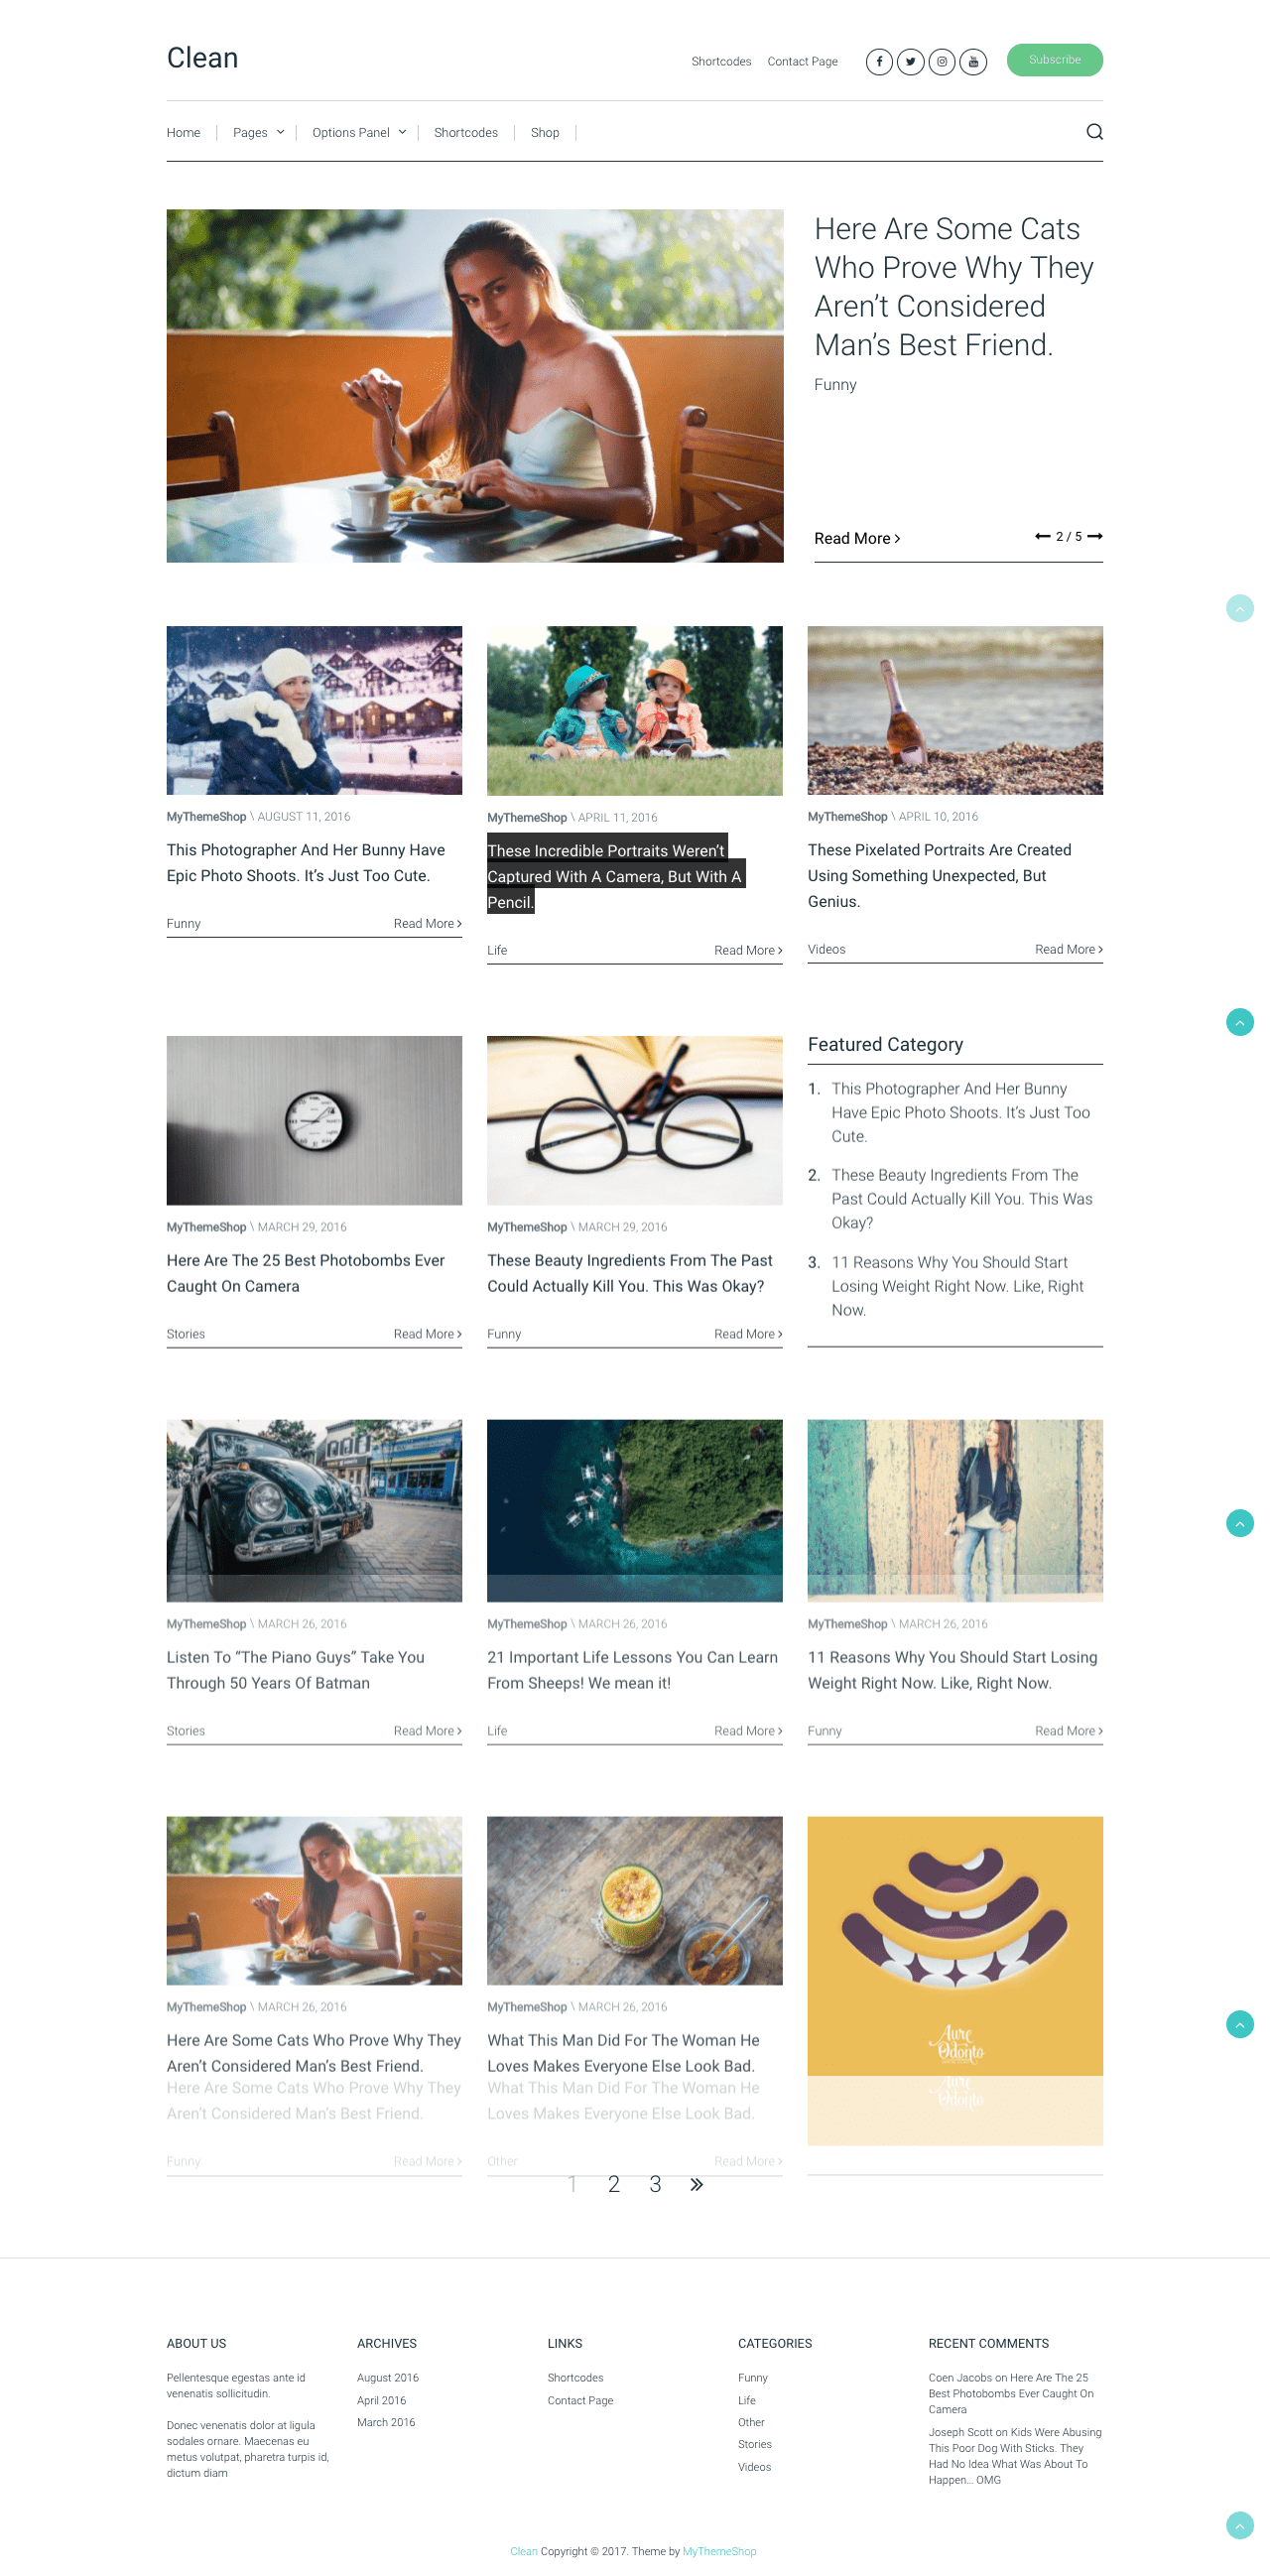The height and width of the screenshot is (2576, 1270).
Task: Open the Twitter social icon
Action: [910, 62]
